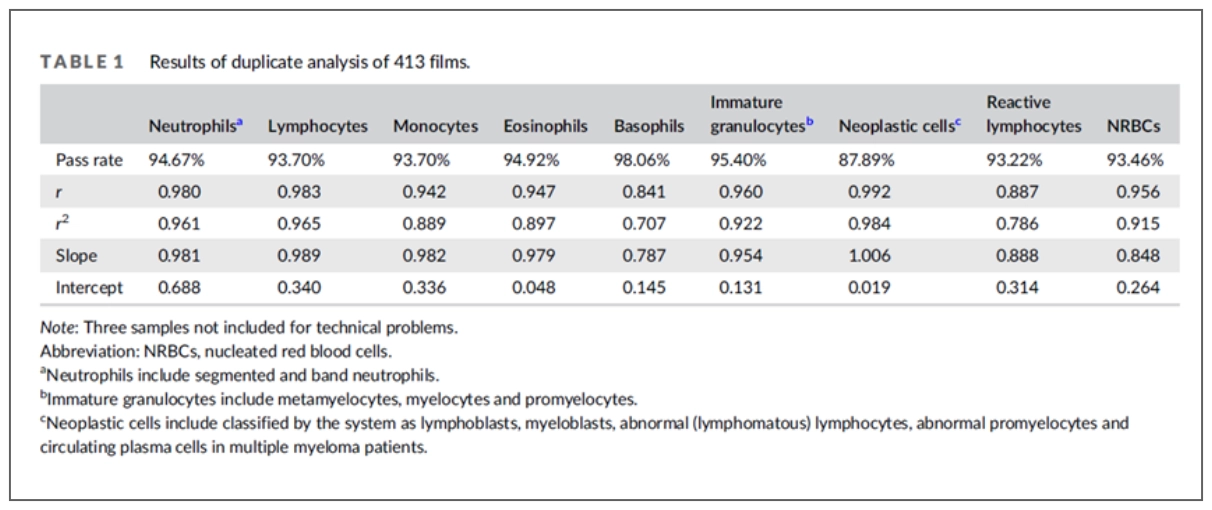Viewport: 1212px width, 510px height.
Task: Click the 98.06% Basophils pass rate
Action: point(646,159)
